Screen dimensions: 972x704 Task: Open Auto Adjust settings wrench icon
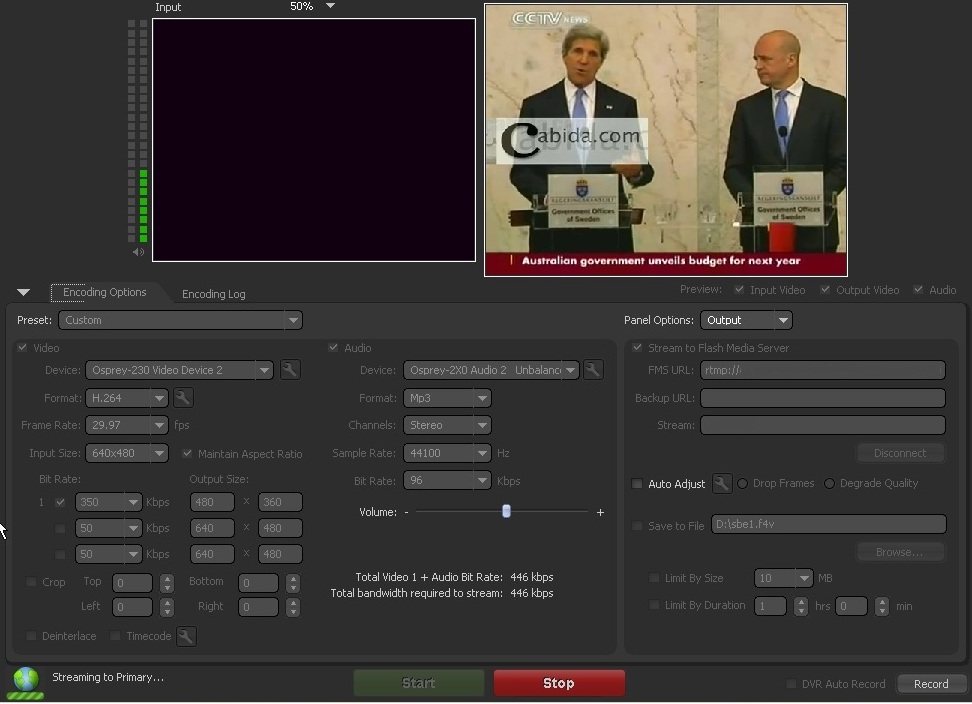722,484
